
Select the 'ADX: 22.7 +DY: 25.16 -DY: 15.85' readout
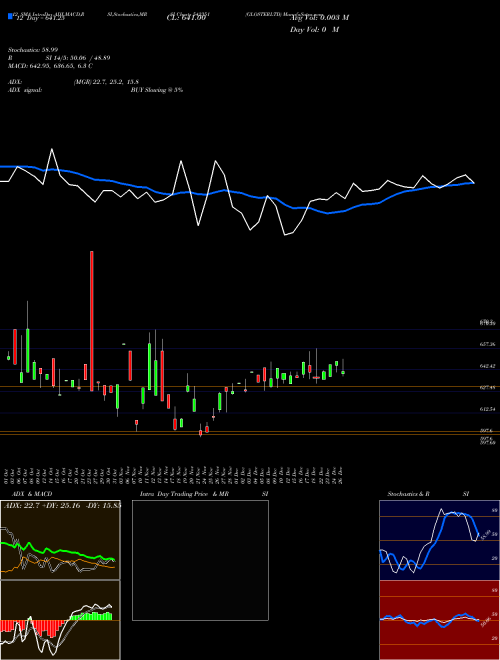pyautogui.click(x=62, y=505)
